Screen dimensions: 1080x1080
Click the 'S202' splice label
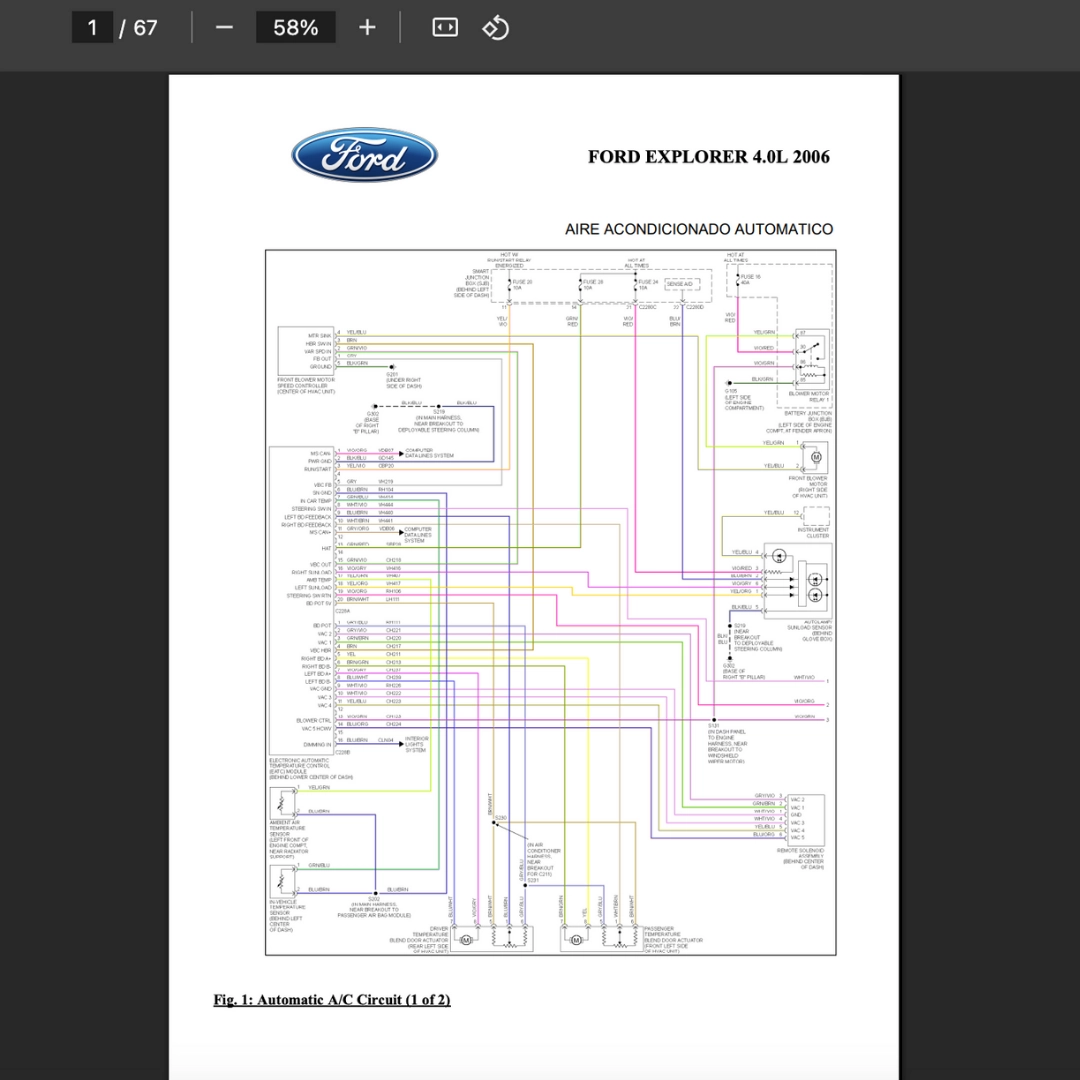coord(374,899)
